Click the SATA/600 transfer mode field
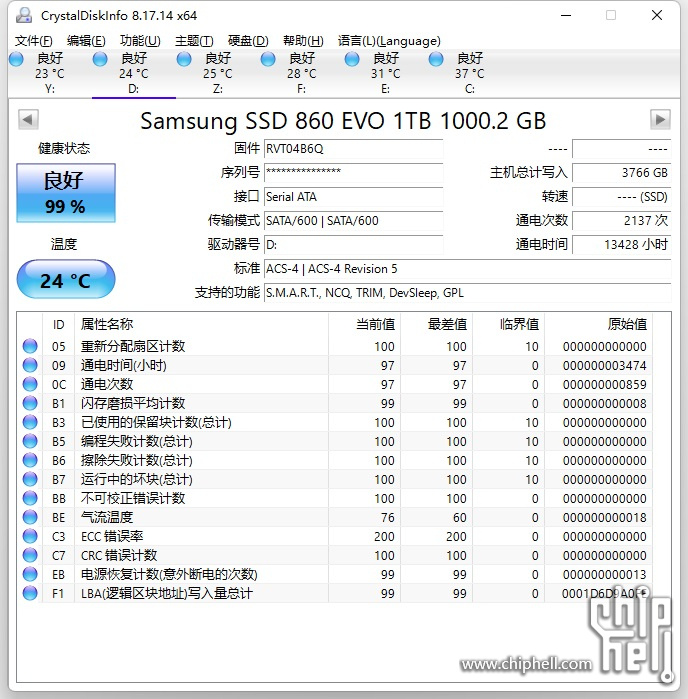The width and height of the screenshot is (688, 699). pos(354,221)
